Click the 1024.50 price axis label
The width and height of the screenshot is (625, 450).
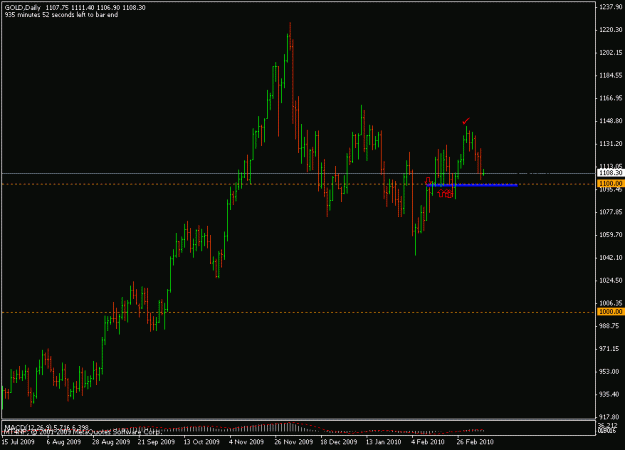click(x=611, y=280)
